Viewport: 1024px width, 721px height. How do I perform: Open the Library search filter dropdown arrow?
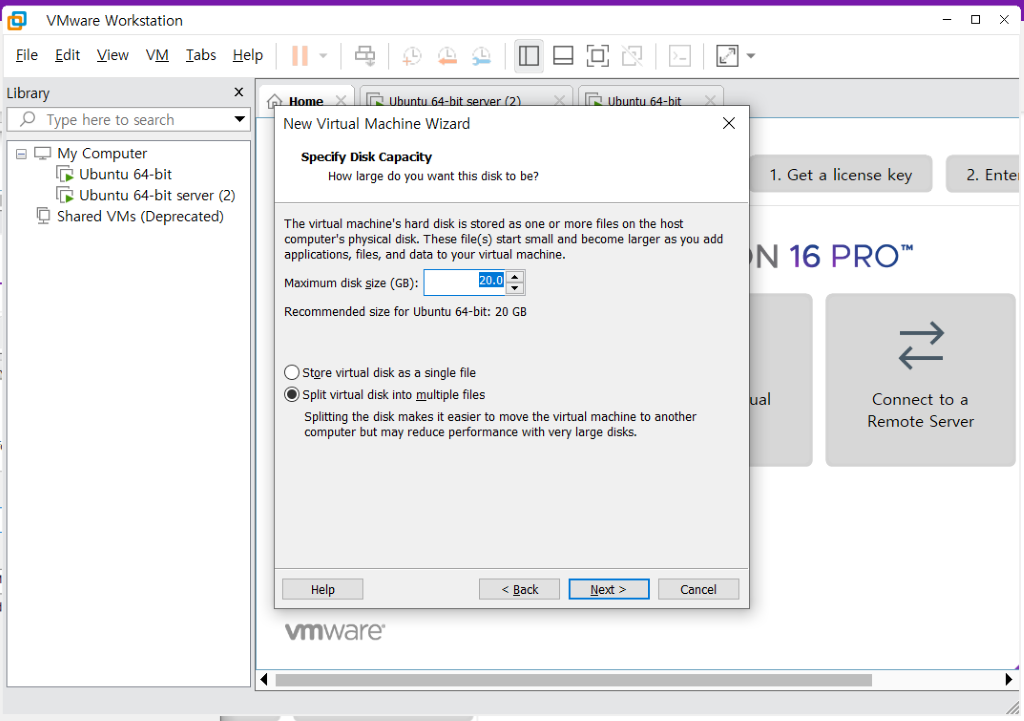click(x=240, y=119)
